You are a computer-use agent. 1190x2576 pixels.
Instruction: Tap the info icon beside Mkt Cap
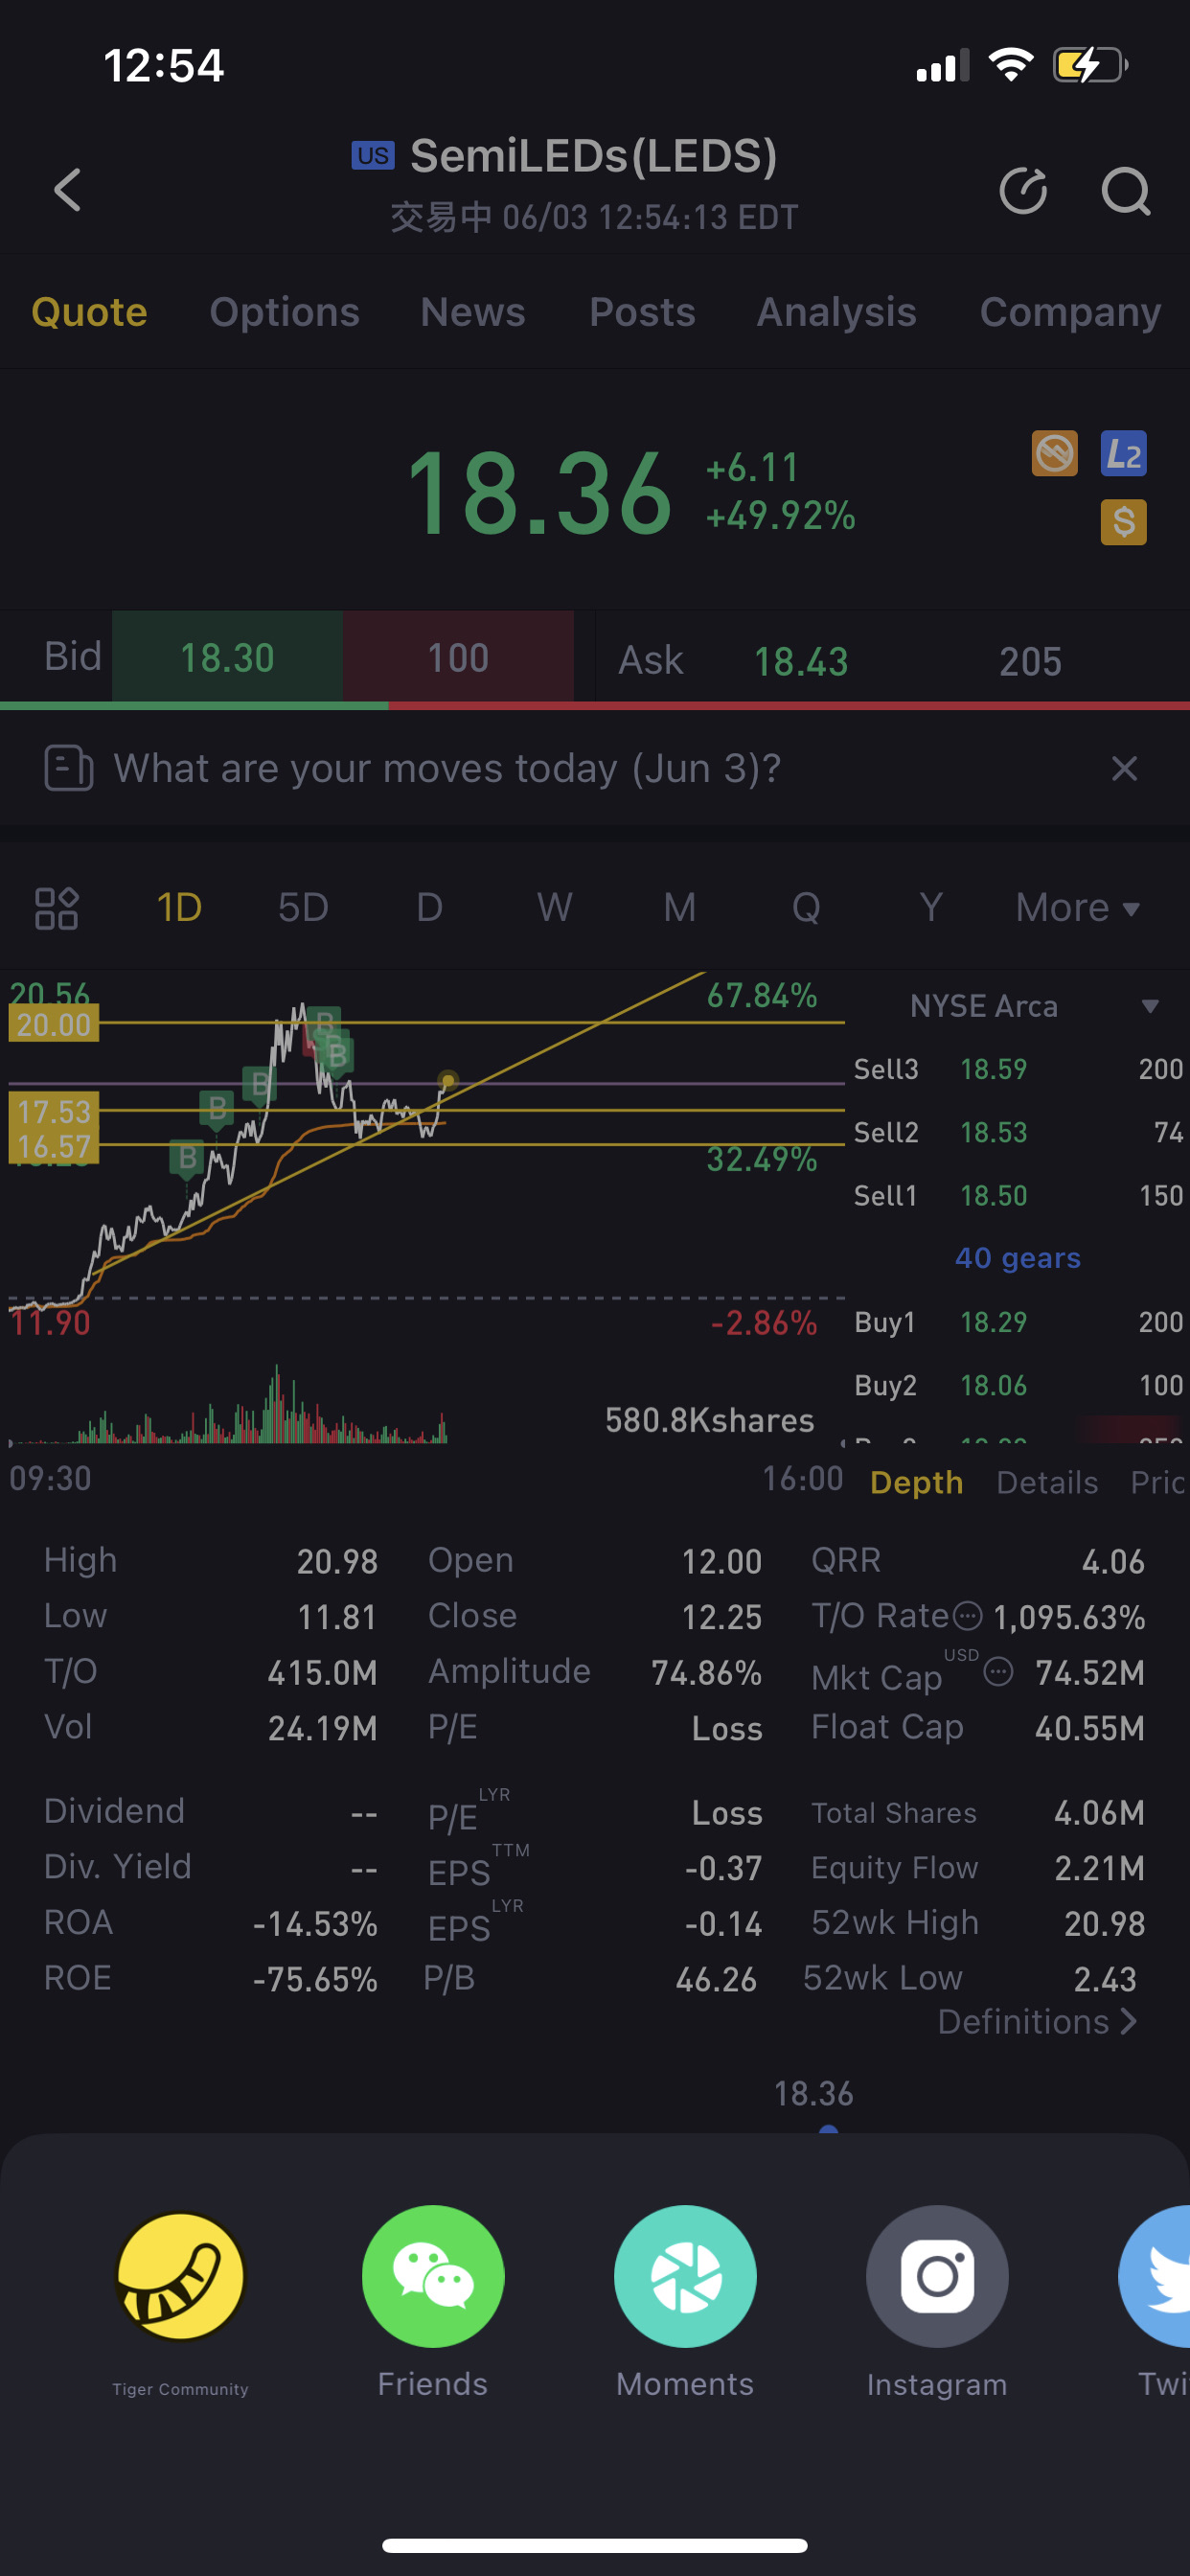point(998,1671)
